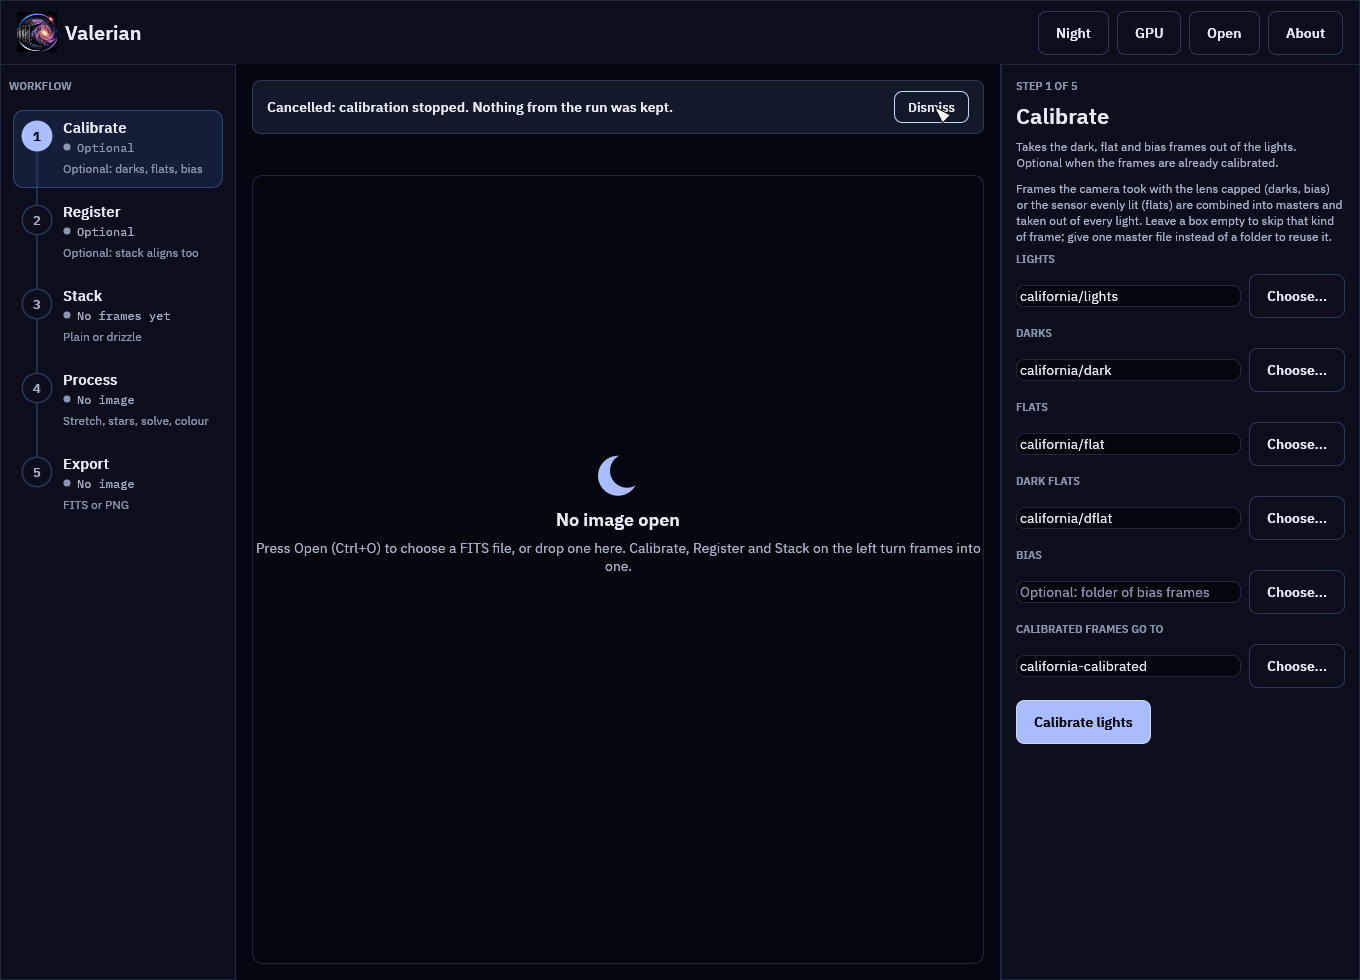Toggle the GPU button
The height and width of the screenshot is (980, 1360).
point(1149,33)
